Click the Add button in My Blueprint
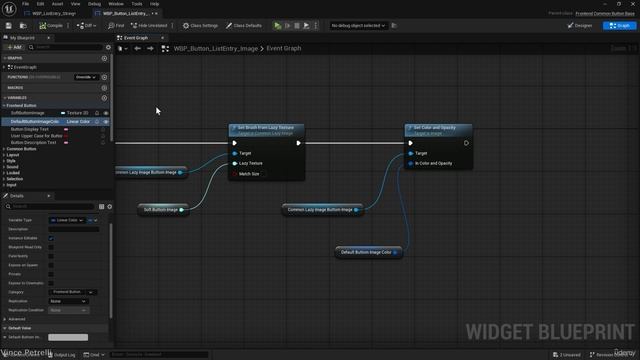This screenshot has width=640, height=360. (14, 47)
